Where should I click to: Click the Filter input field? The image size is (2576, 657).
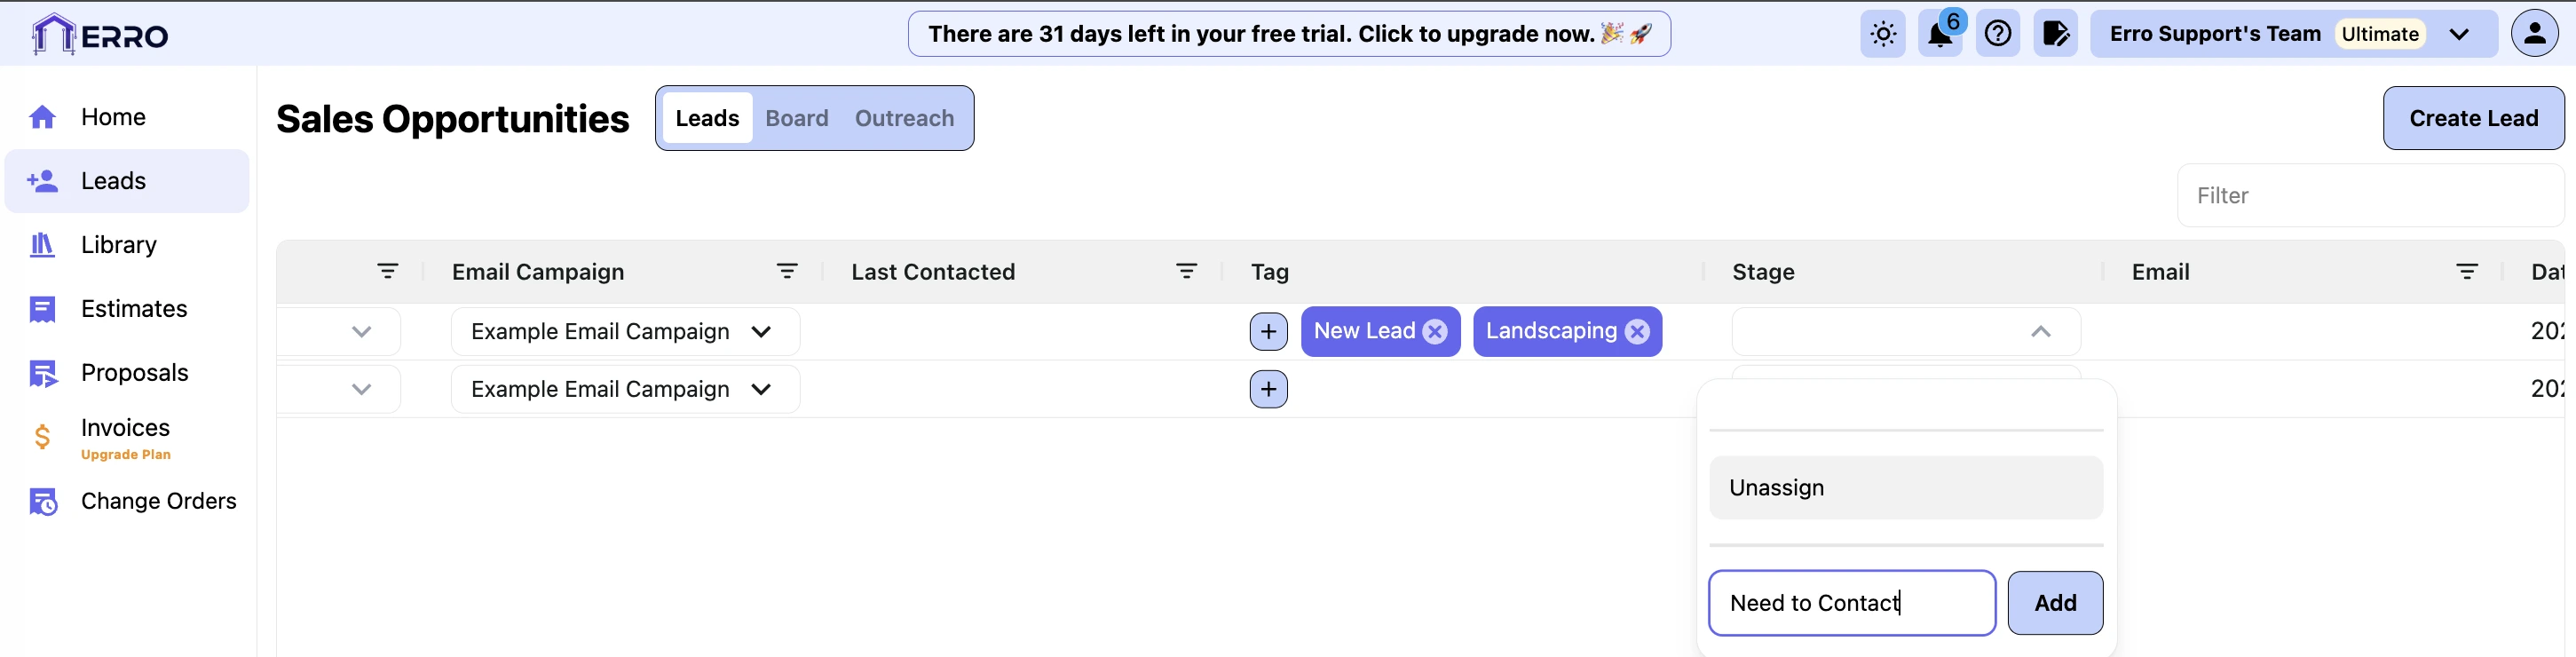coord(2370,196)
